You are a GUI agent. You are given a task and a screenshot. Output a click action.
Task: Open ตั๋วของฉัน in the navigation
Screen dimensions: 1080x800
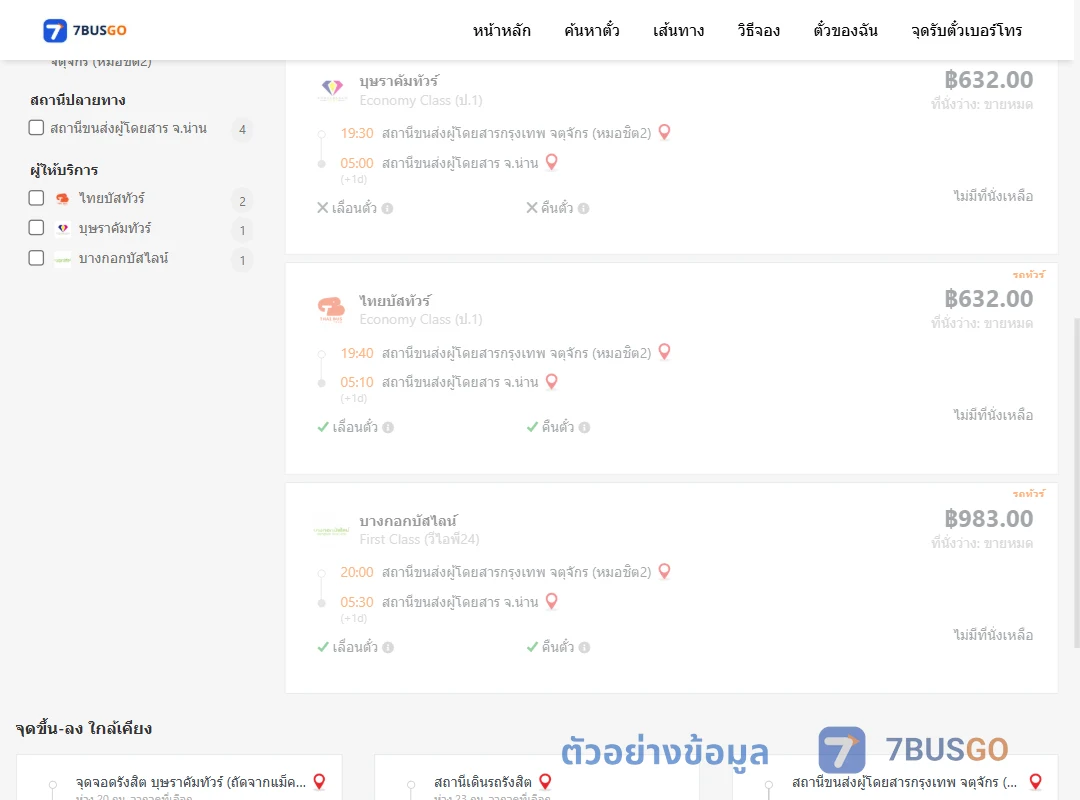tap(845, 30)
